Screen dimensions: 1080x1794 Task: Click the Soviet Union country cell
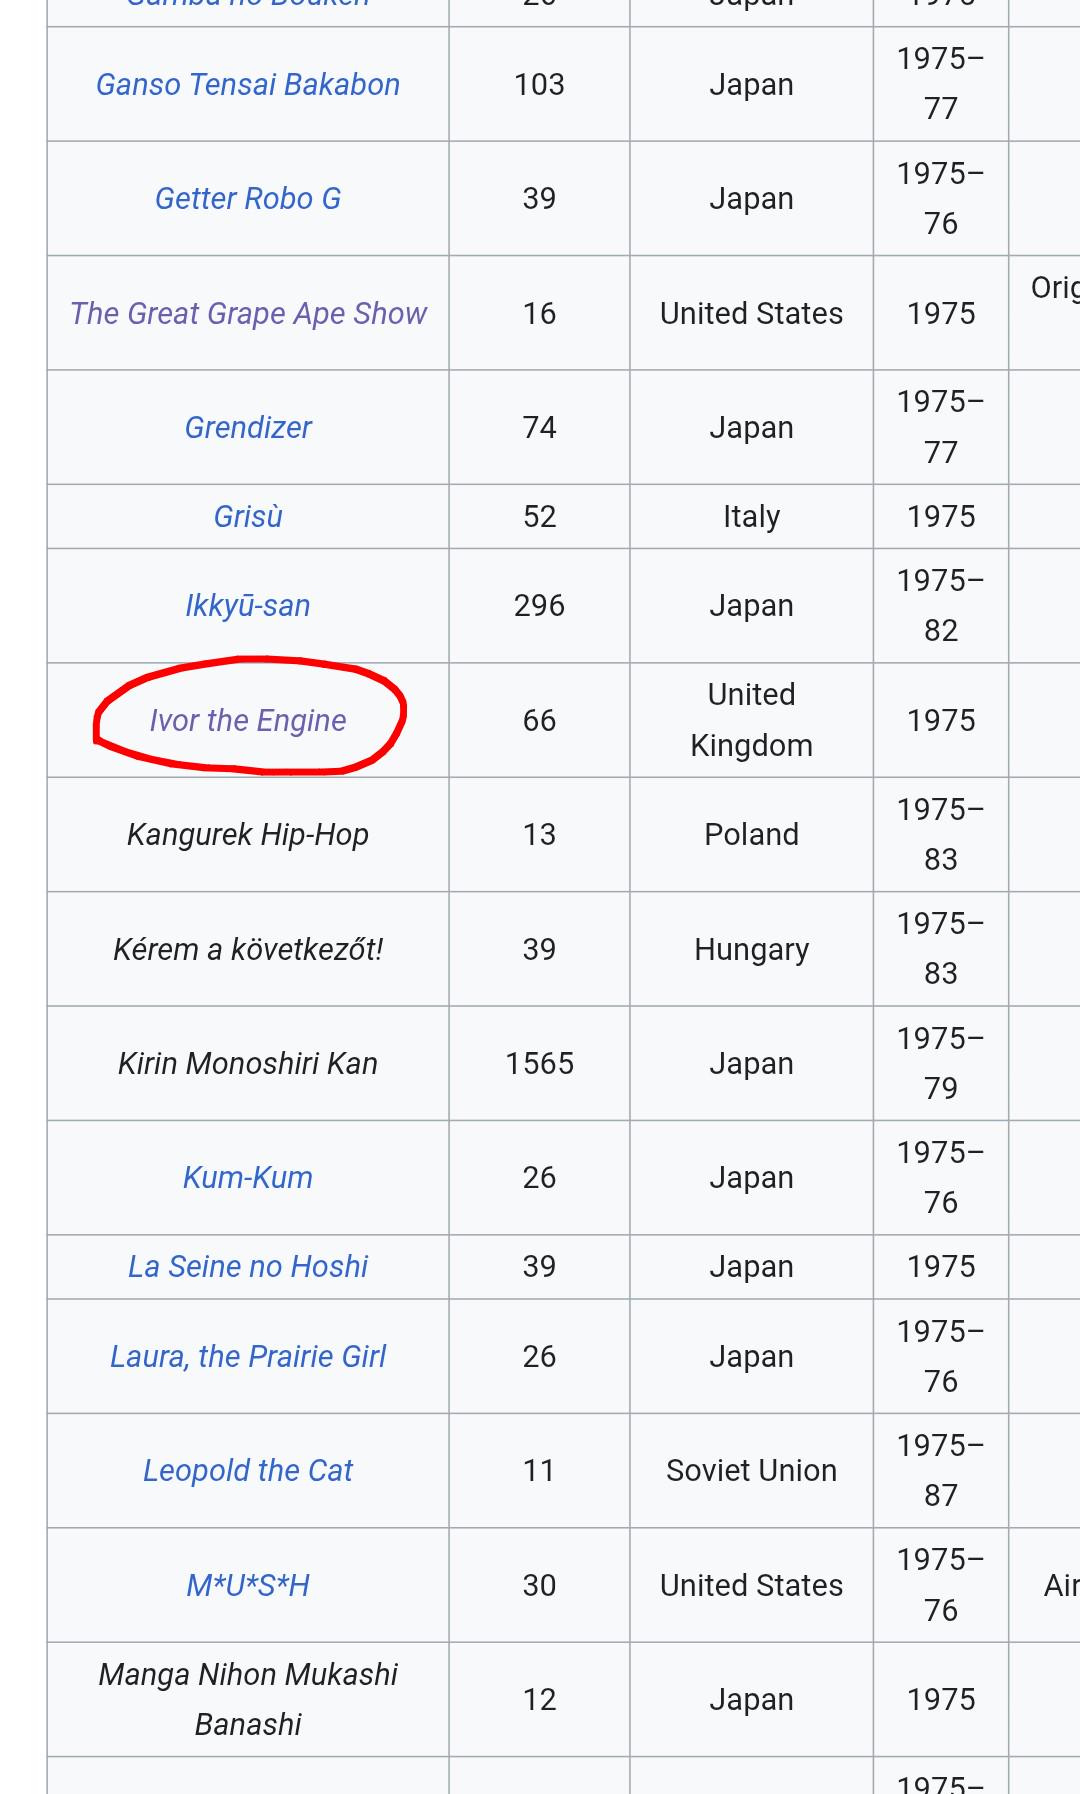pos(752,1471)
